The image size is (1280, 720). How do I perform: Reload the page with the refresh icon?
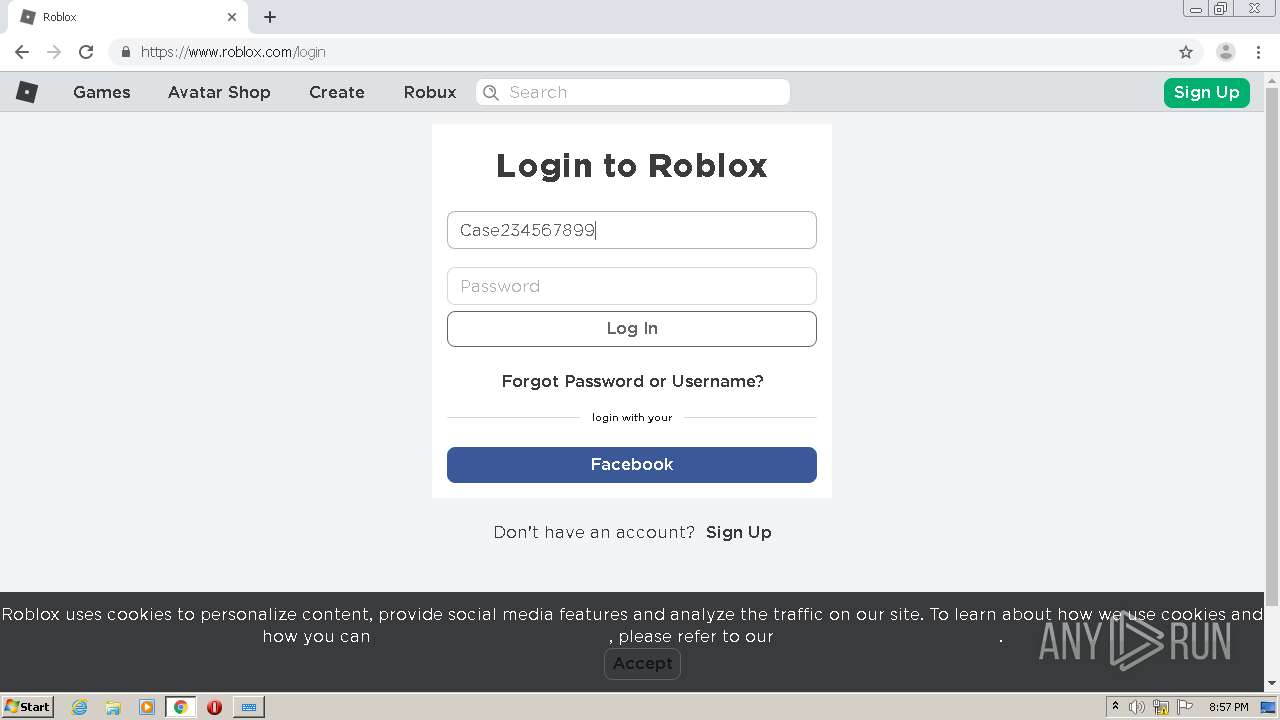point(86,52)
